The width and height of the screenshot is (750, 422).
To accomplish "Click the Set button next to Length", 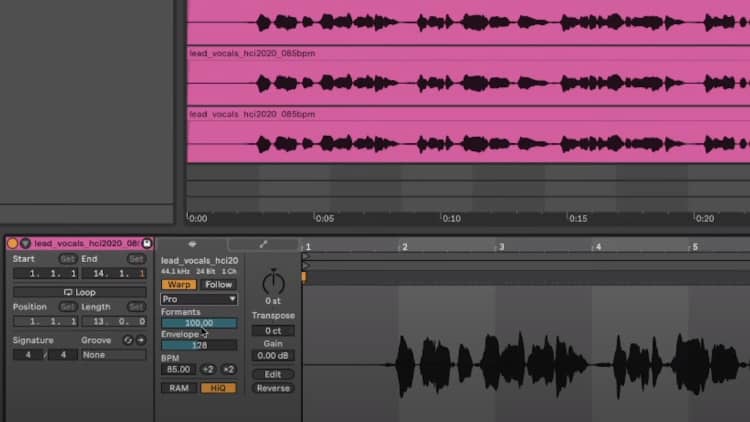I will [136, 307].
